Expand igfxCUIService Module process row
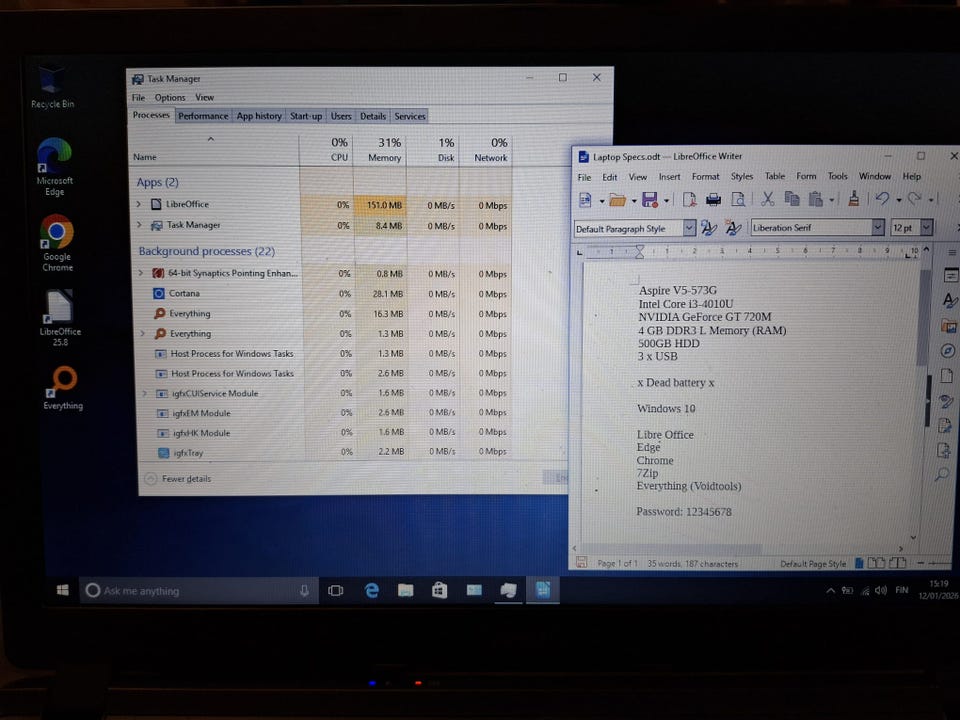 144,393
